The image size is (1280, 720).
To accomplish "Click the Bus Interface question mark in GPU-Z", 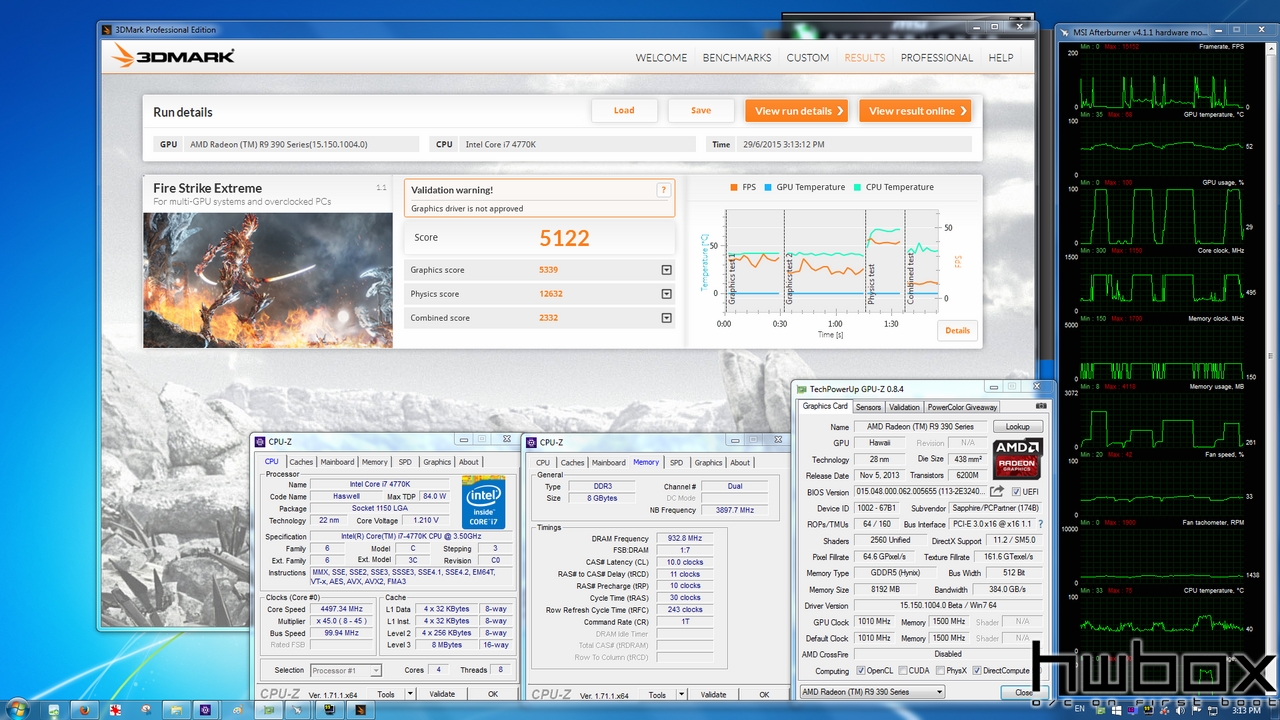I will pos(1040,524).
